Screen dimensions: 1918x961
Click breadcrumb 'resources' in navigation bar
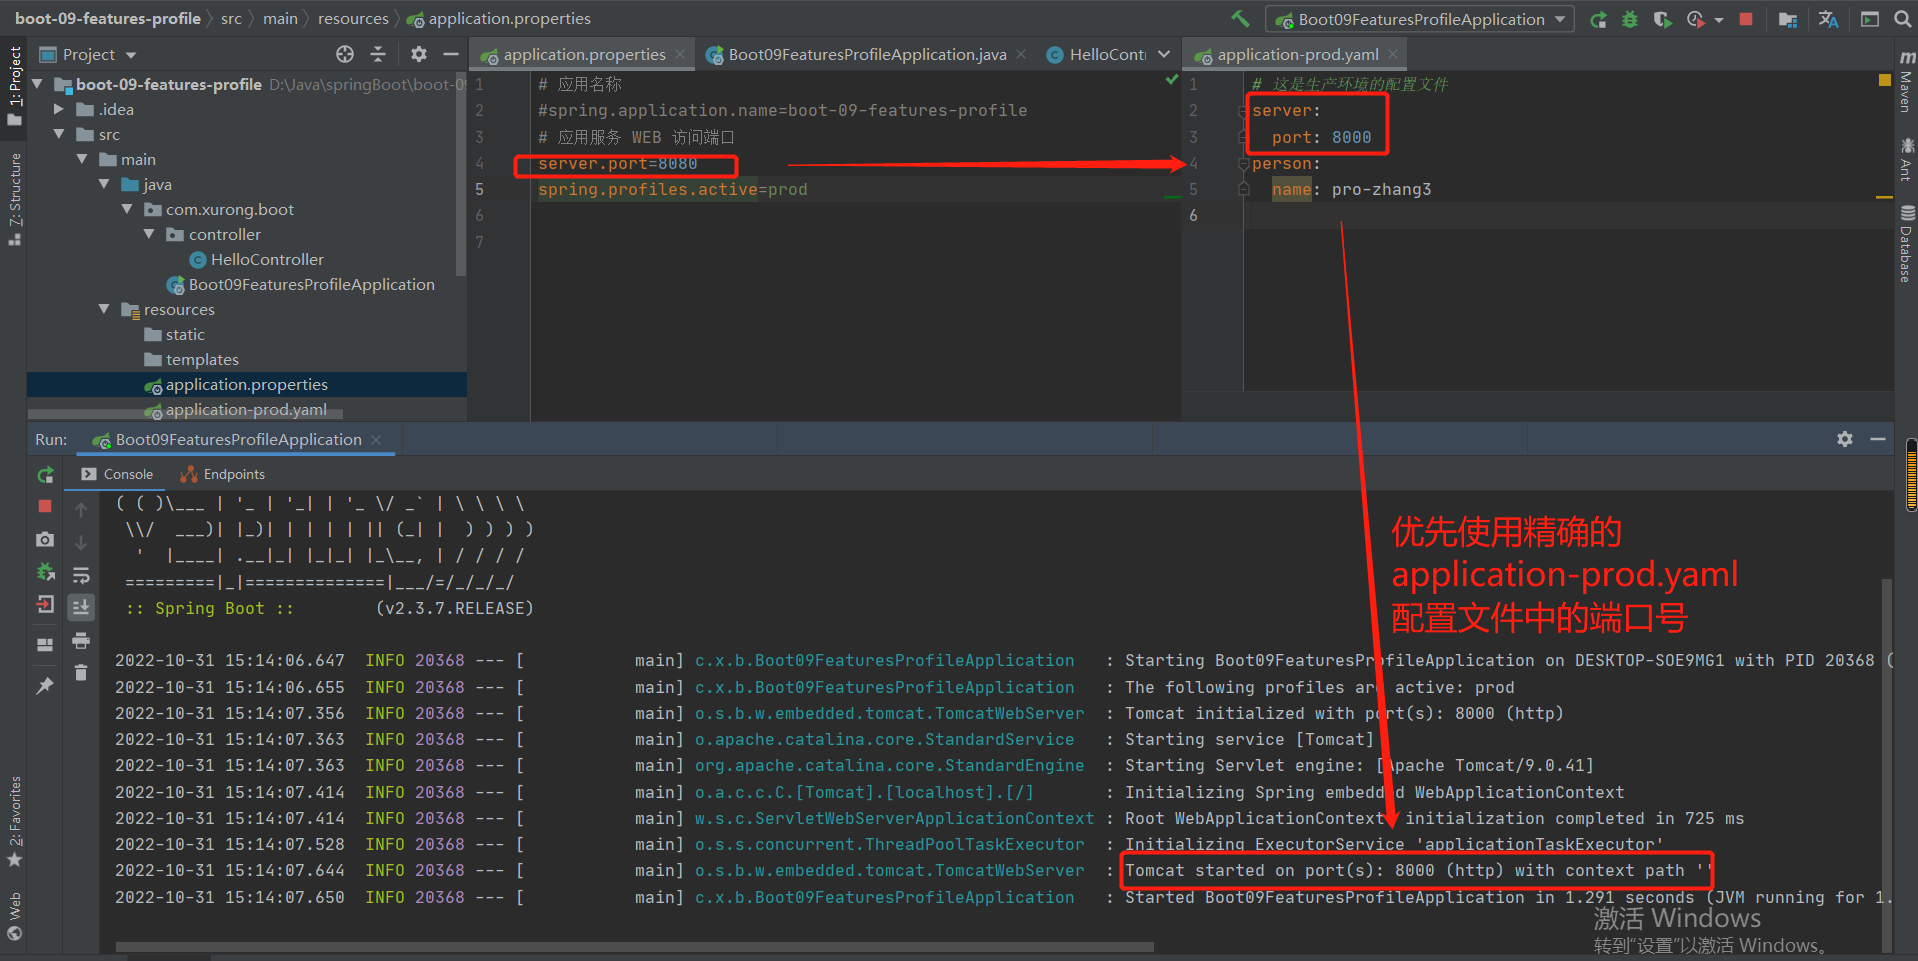point(353,19)
